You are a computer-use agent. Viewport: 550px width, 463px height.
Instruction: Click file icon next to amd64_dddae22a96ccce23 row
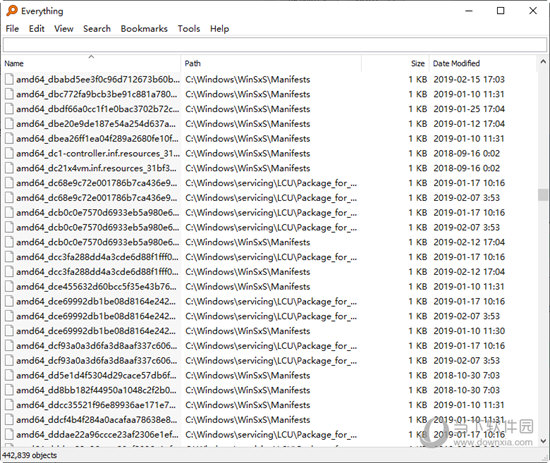[9, 435]
